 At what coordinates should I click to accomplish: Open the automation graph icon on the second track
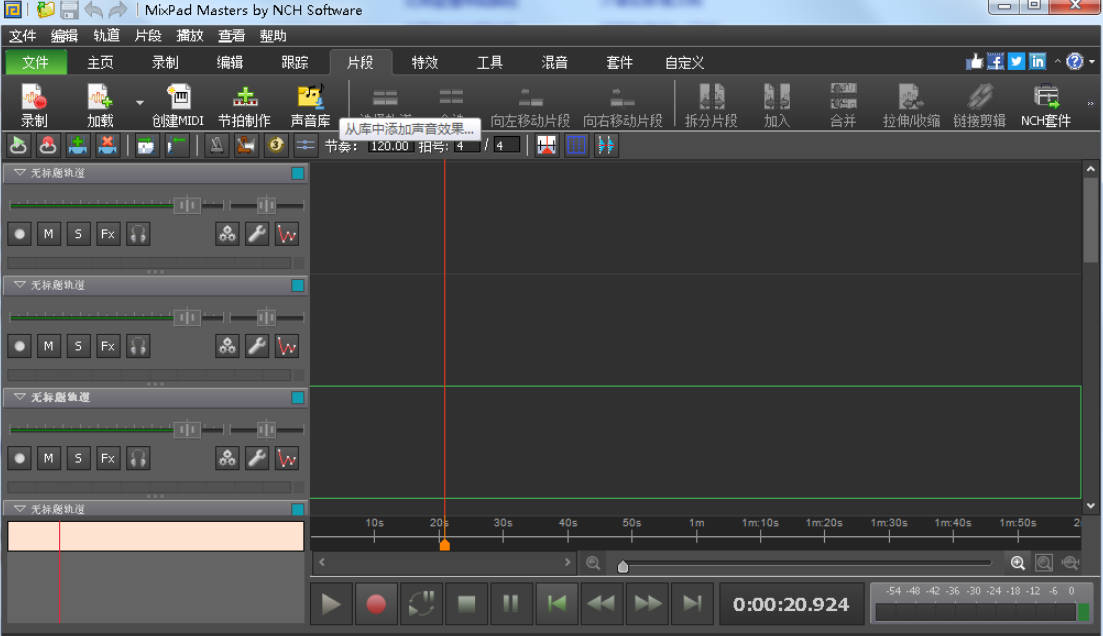pos(287,346)
